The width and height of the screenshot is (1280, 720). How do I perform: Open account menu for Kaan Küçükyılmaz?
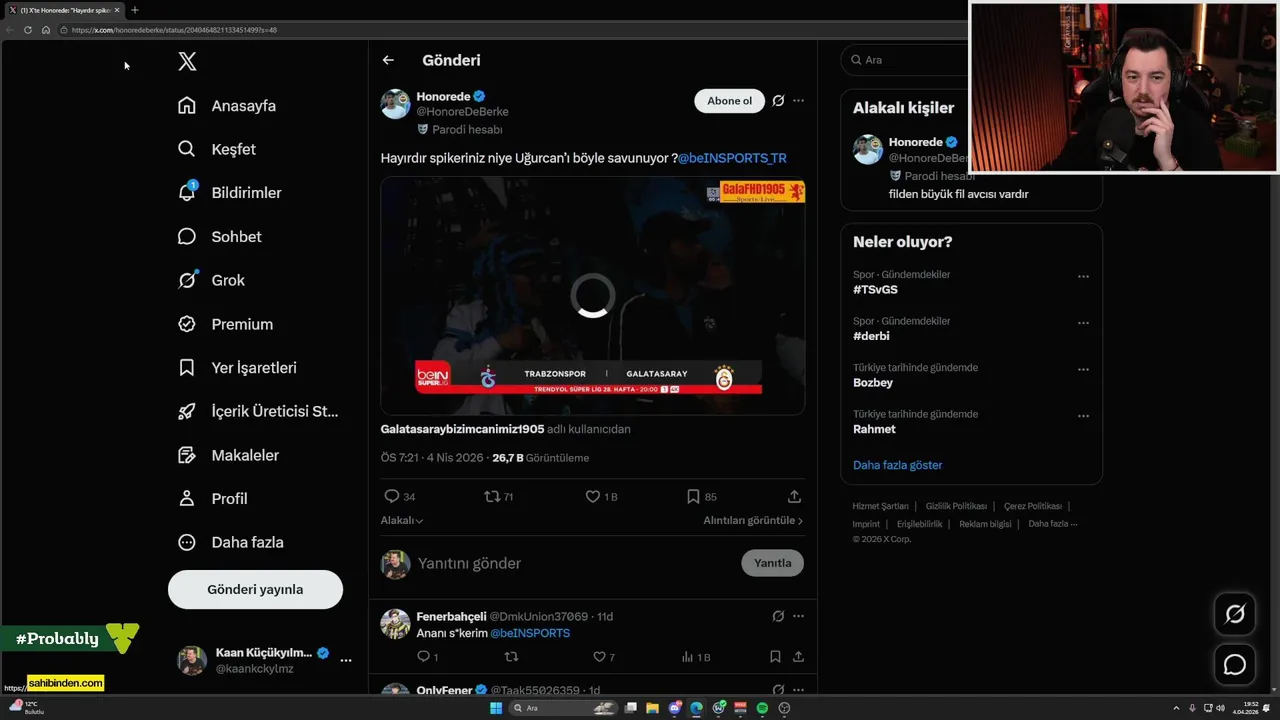coord(265,660)
